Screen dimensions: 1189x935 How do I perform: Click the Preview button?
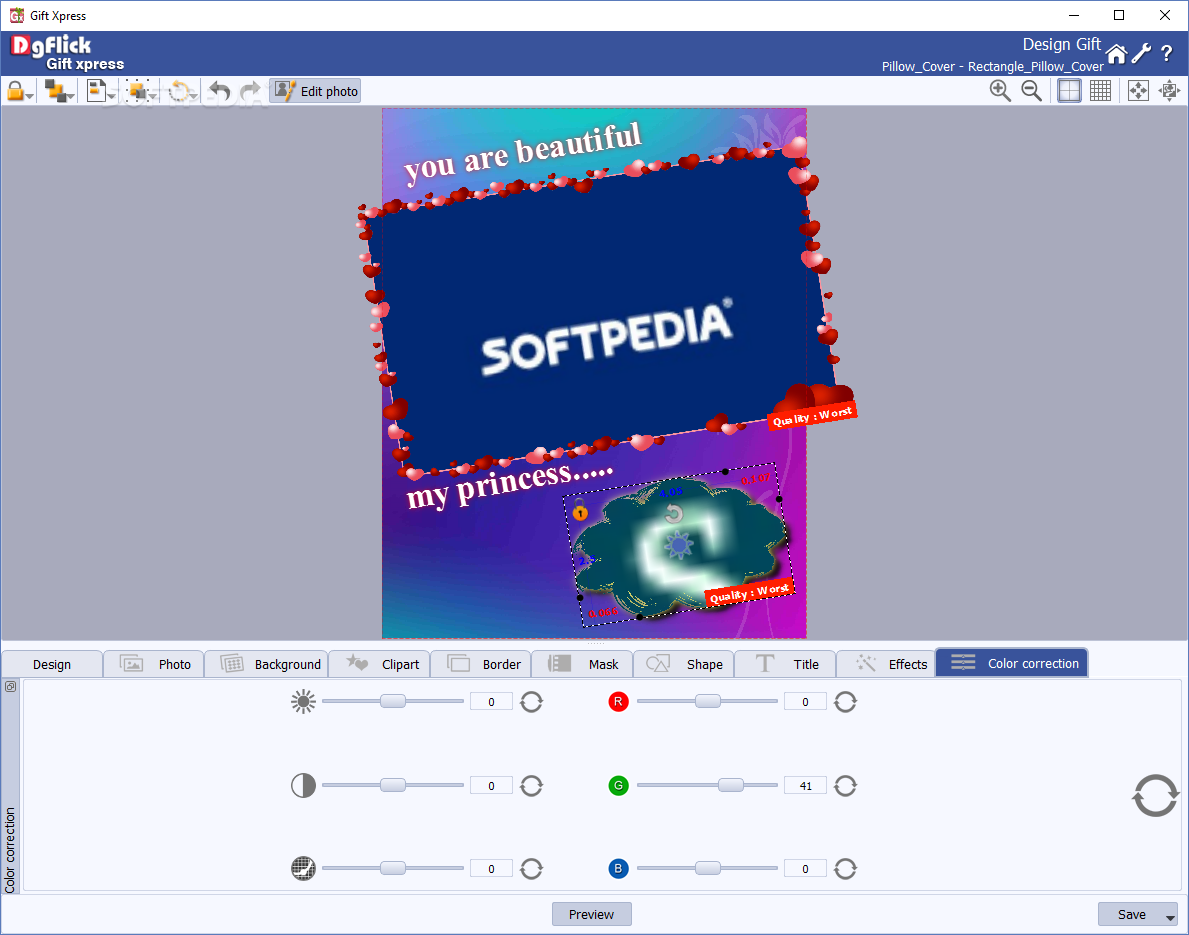coord(591,915)
